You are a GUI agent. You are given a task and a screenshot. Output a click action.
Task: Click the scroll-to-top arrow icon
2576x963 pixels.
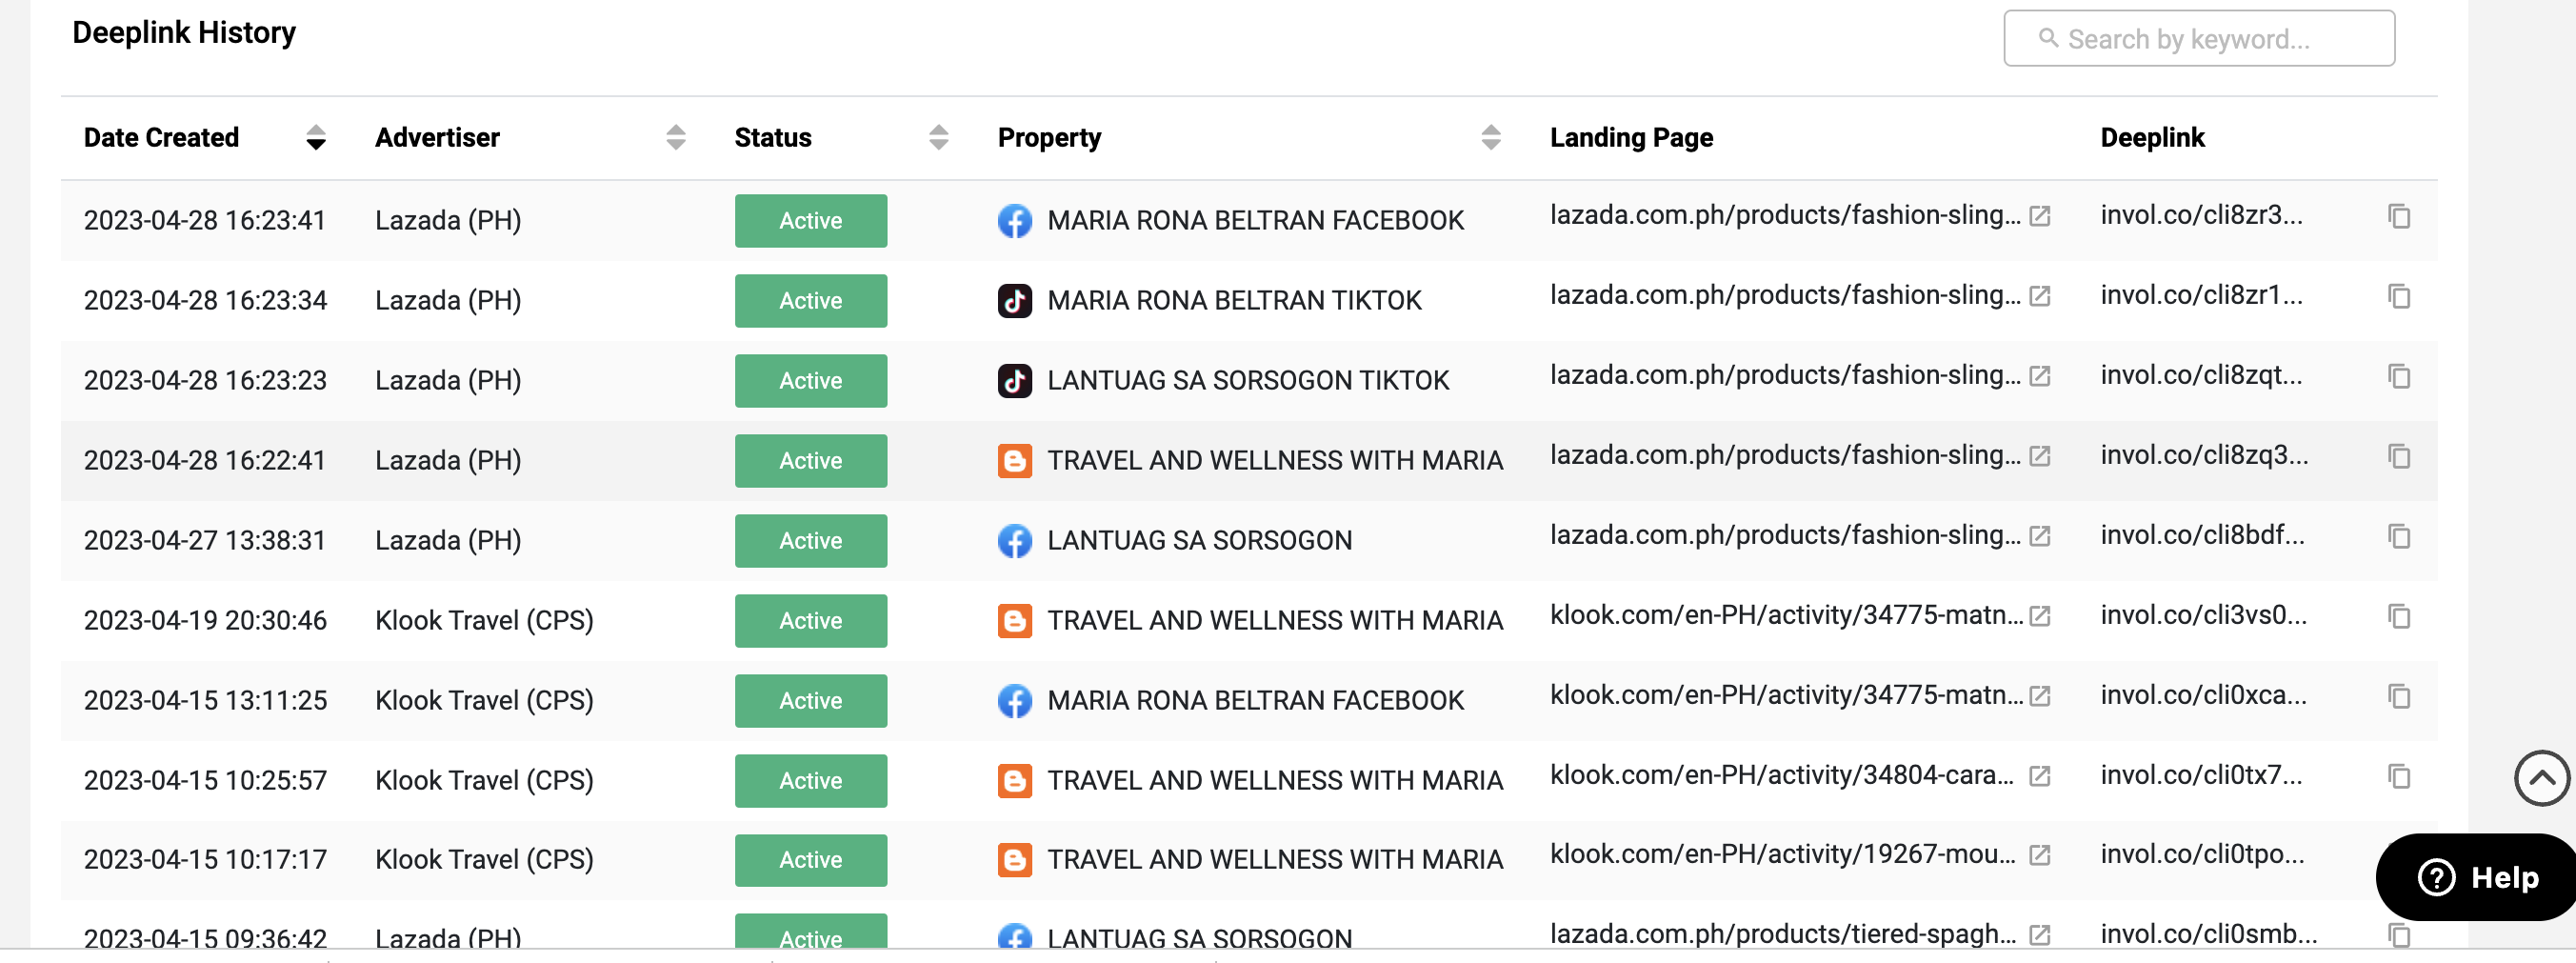(x=2541, y=777)
